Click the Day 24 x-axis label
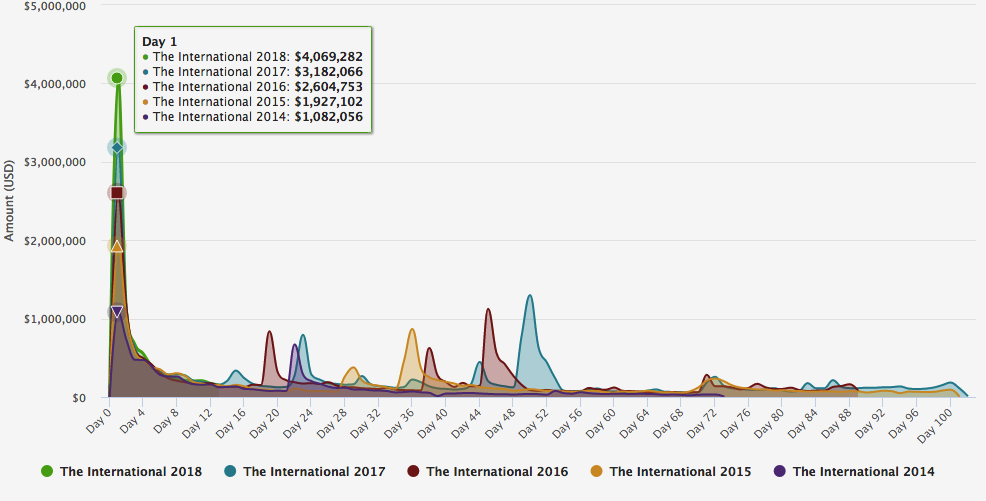Screen dimensions: 986x501 [x=298, y=422]
